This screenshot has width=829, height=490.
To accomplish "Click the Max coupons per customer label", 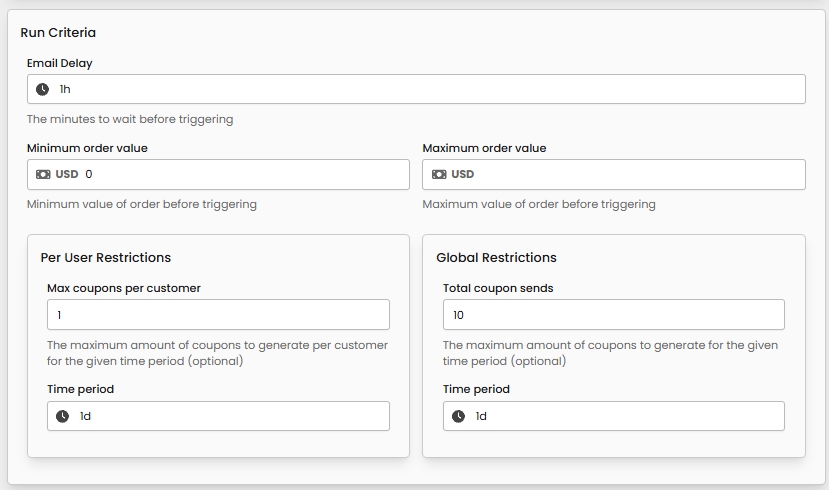I will pyautogui.click(x=123, y=288).
